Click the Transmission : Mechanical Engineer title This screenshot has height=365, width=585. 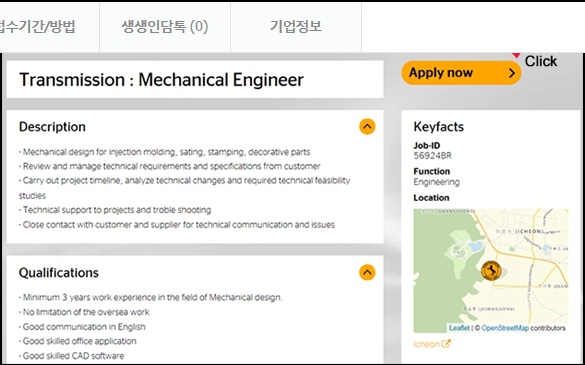point(161,80)
